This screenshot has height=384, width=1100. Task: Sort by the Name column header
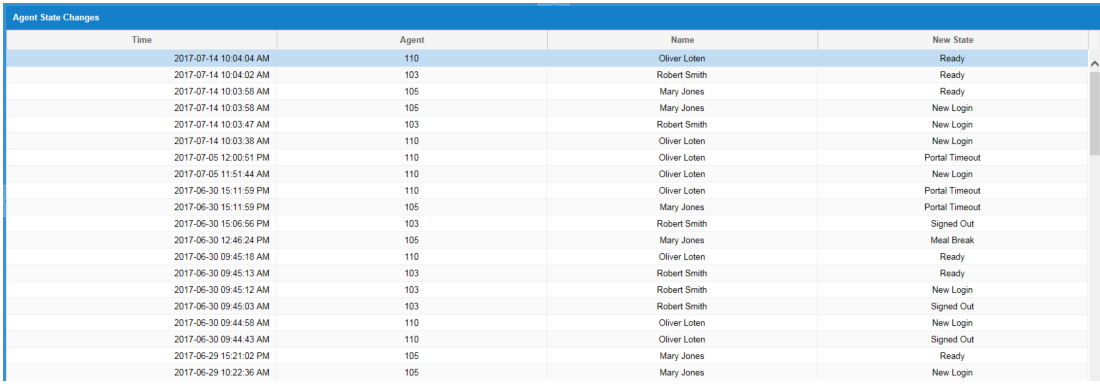point(683,40)
